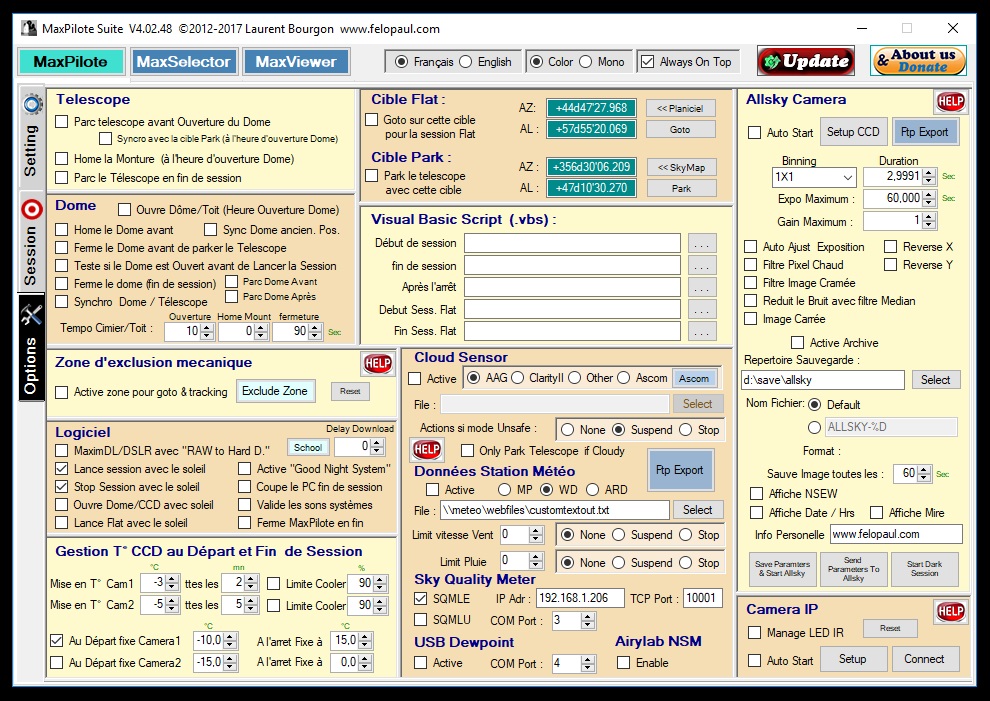
Task: Click the SQMLE IP Adr field
Action: click(580, 598)
